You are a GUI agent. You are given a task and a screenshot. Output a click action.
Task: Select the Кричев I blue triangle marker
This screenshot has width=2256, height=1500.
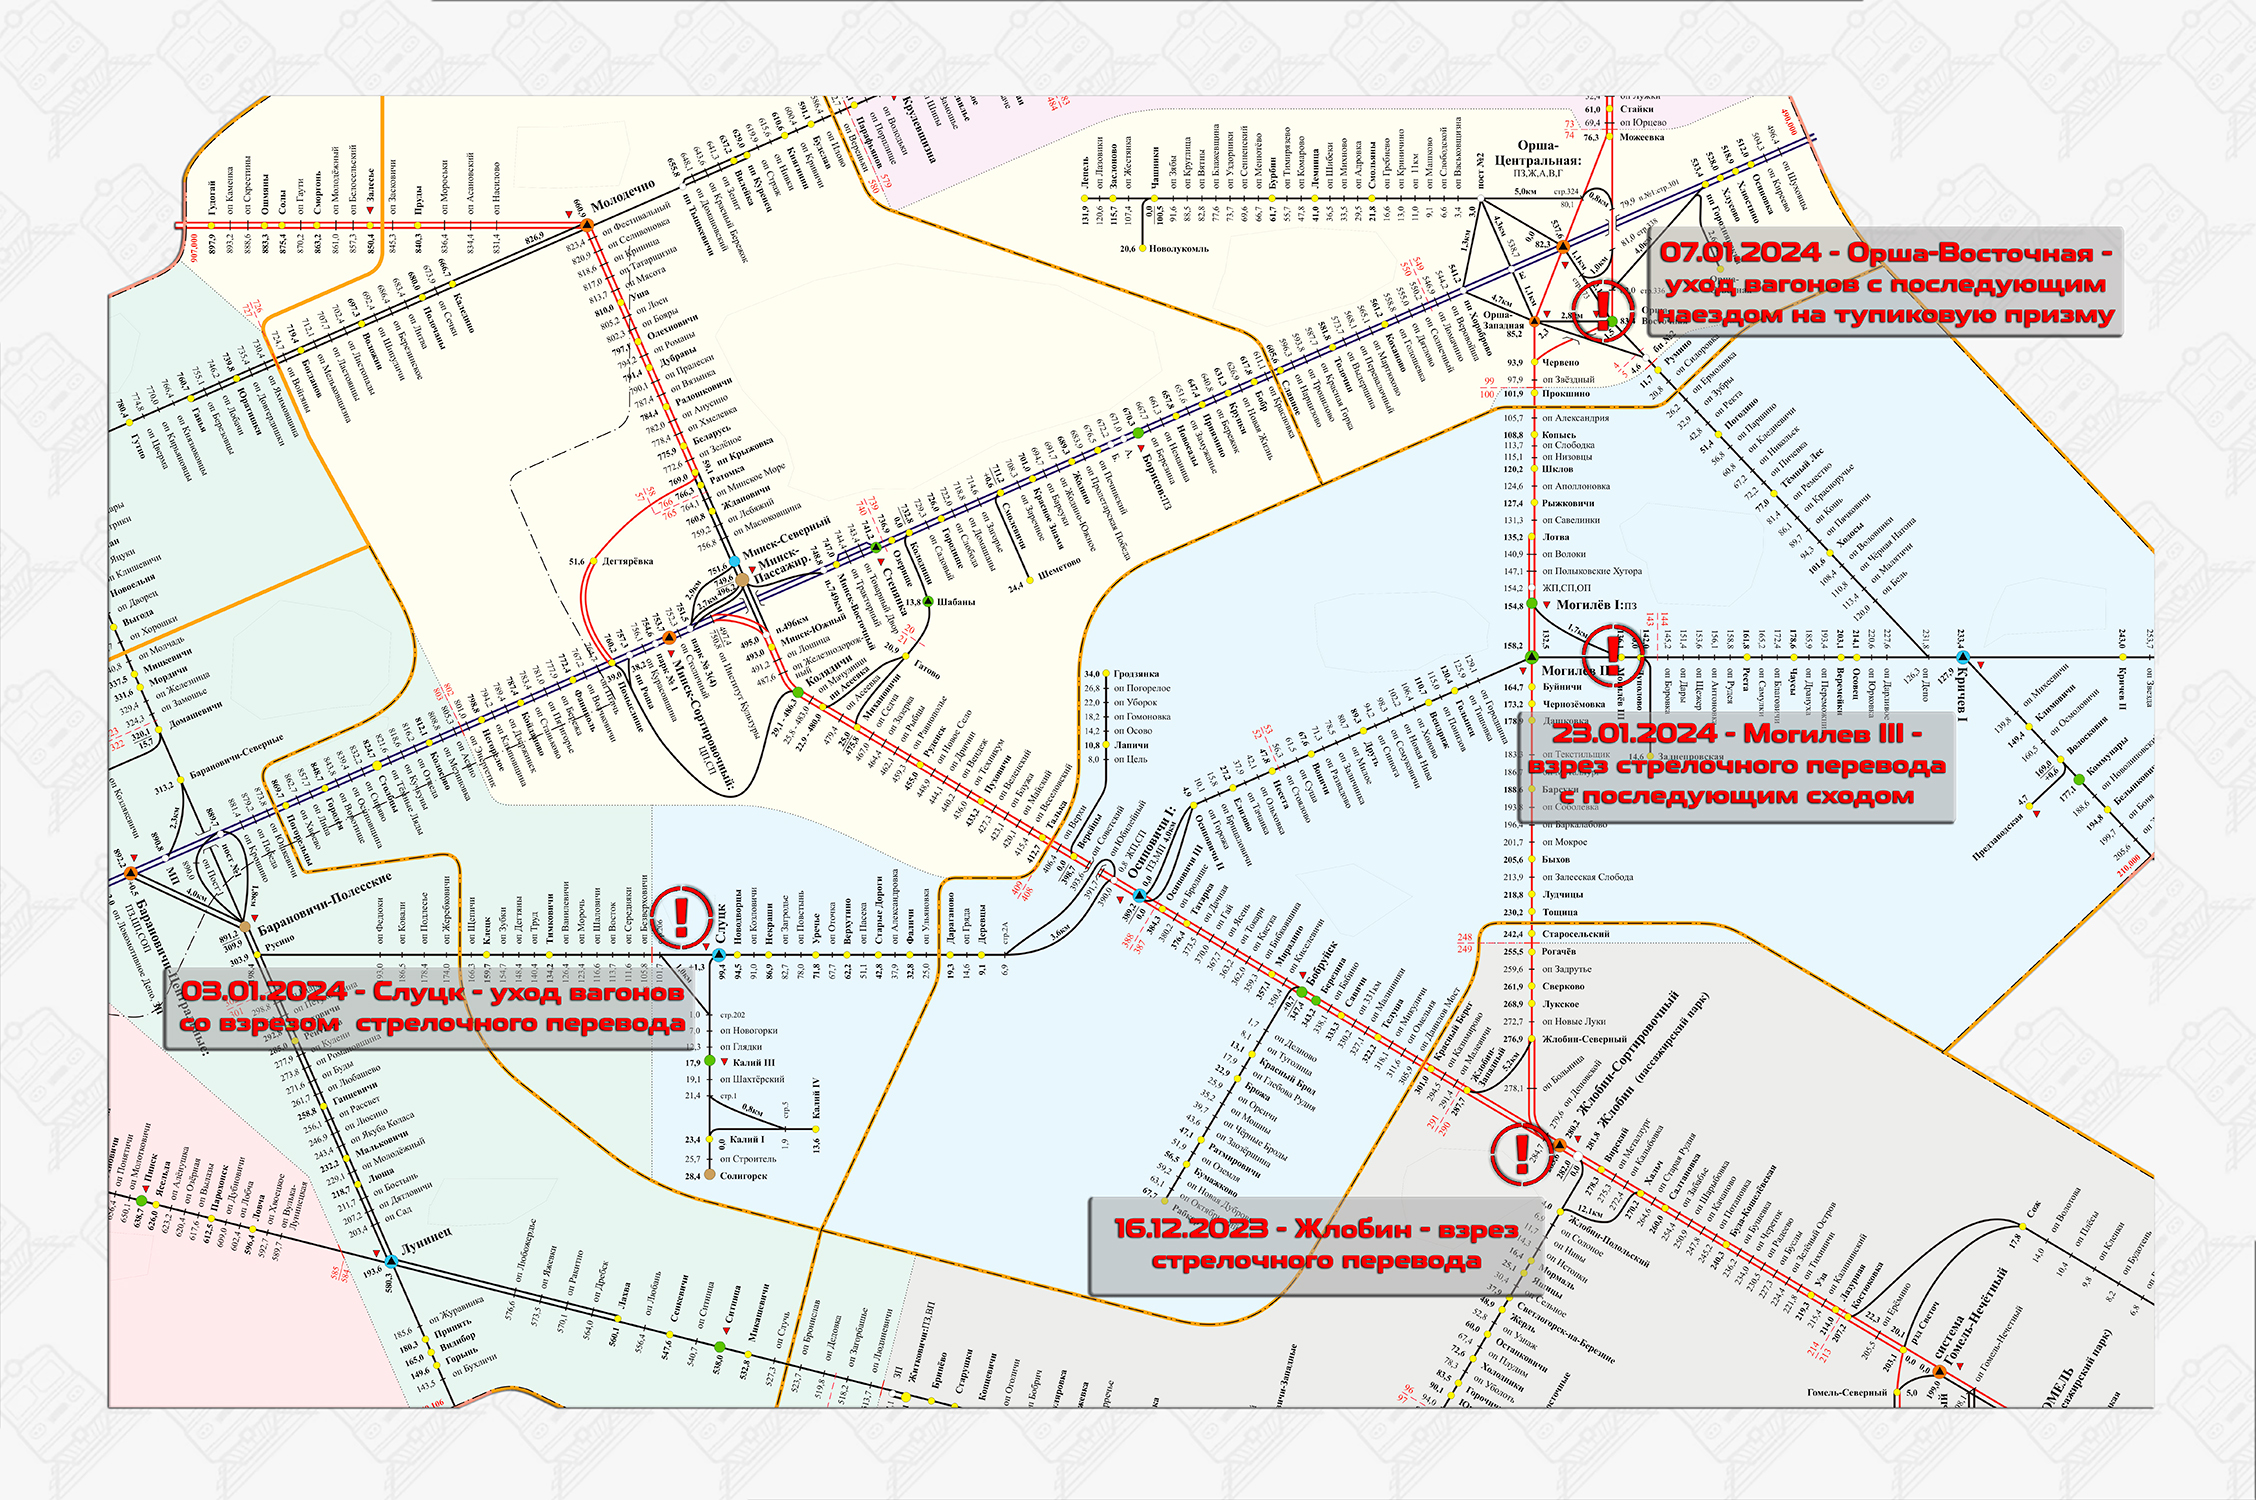pyautogui.click(x=1963, y=658)
